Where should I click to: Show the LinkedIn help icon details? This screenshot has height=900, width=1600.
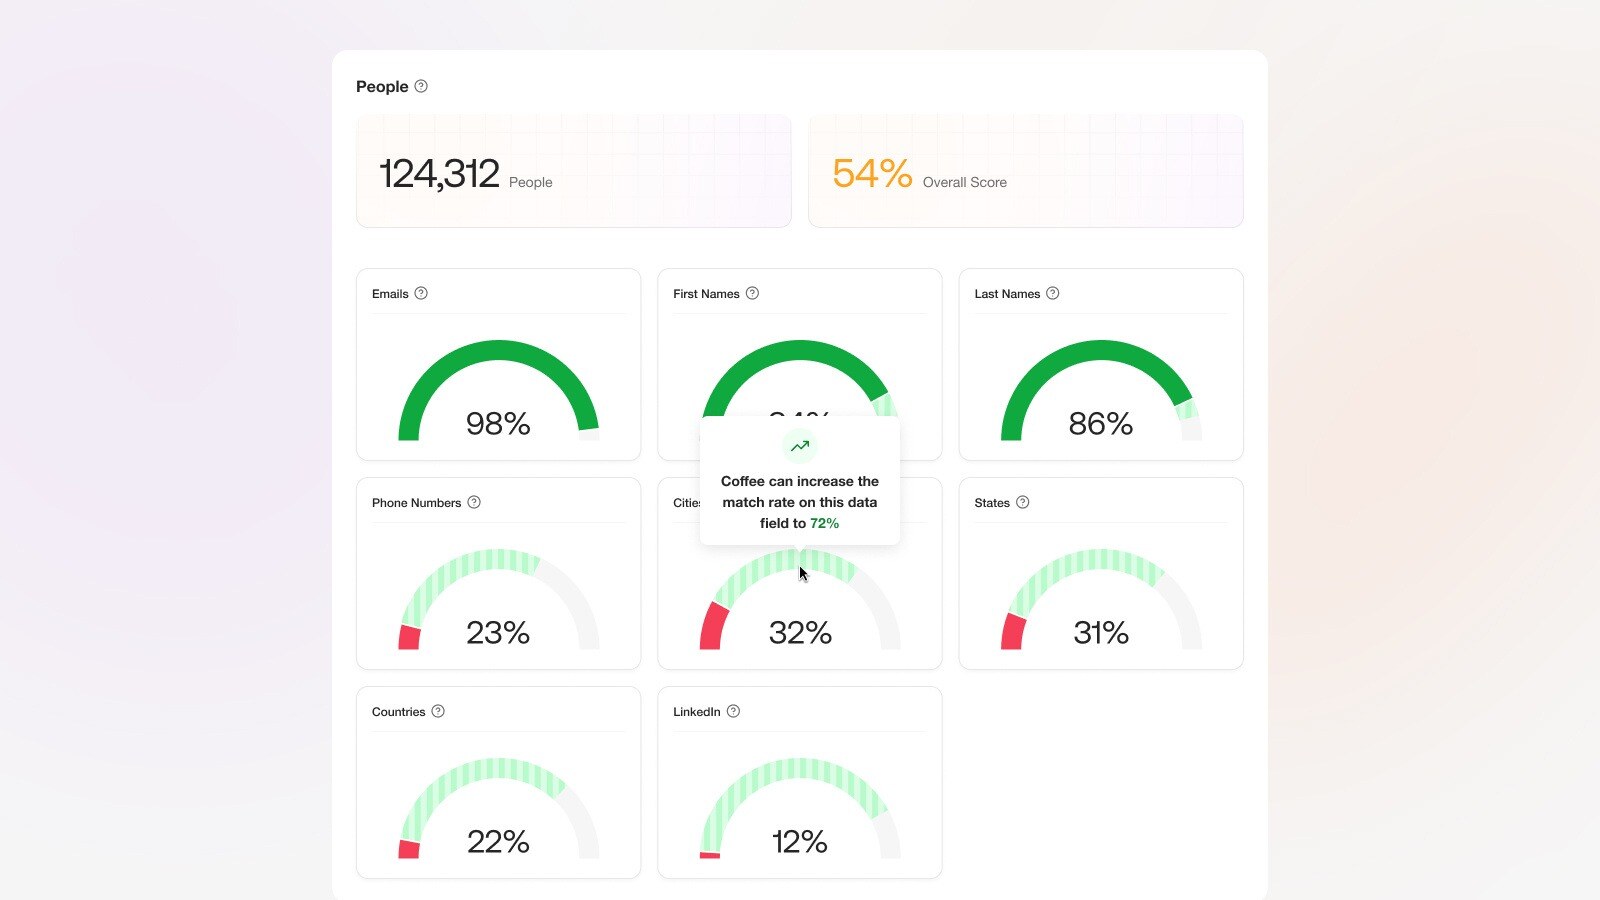click(733, 711)
